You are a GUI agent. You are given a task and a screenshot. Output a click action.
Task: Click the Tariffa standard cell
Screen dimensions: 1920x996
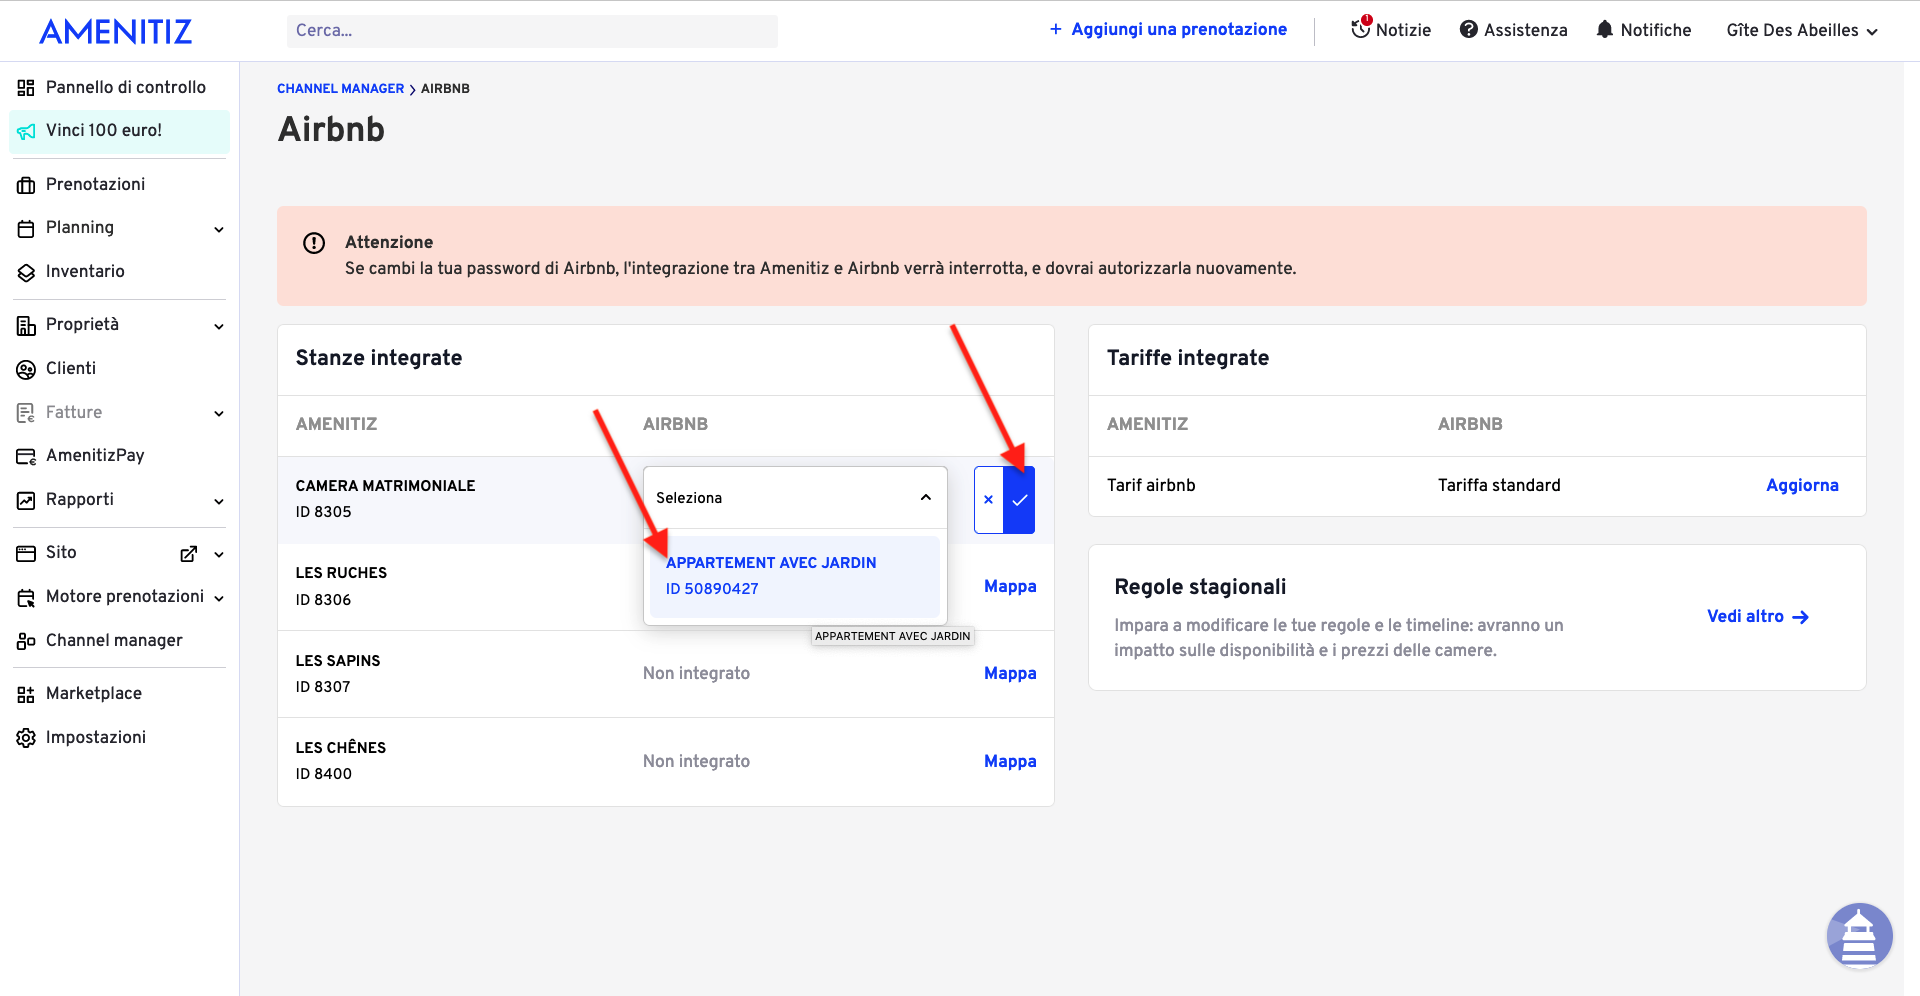click(1499, 485)
